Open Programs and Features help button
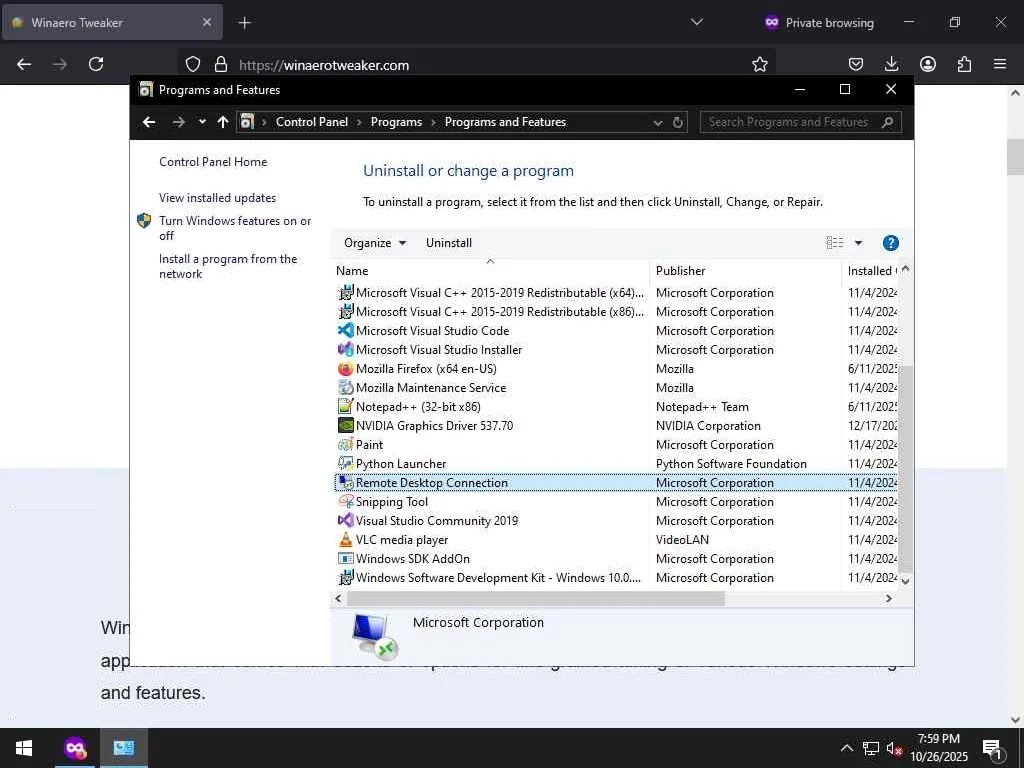This screenshot has width=1024, height=768. [890, 243]
